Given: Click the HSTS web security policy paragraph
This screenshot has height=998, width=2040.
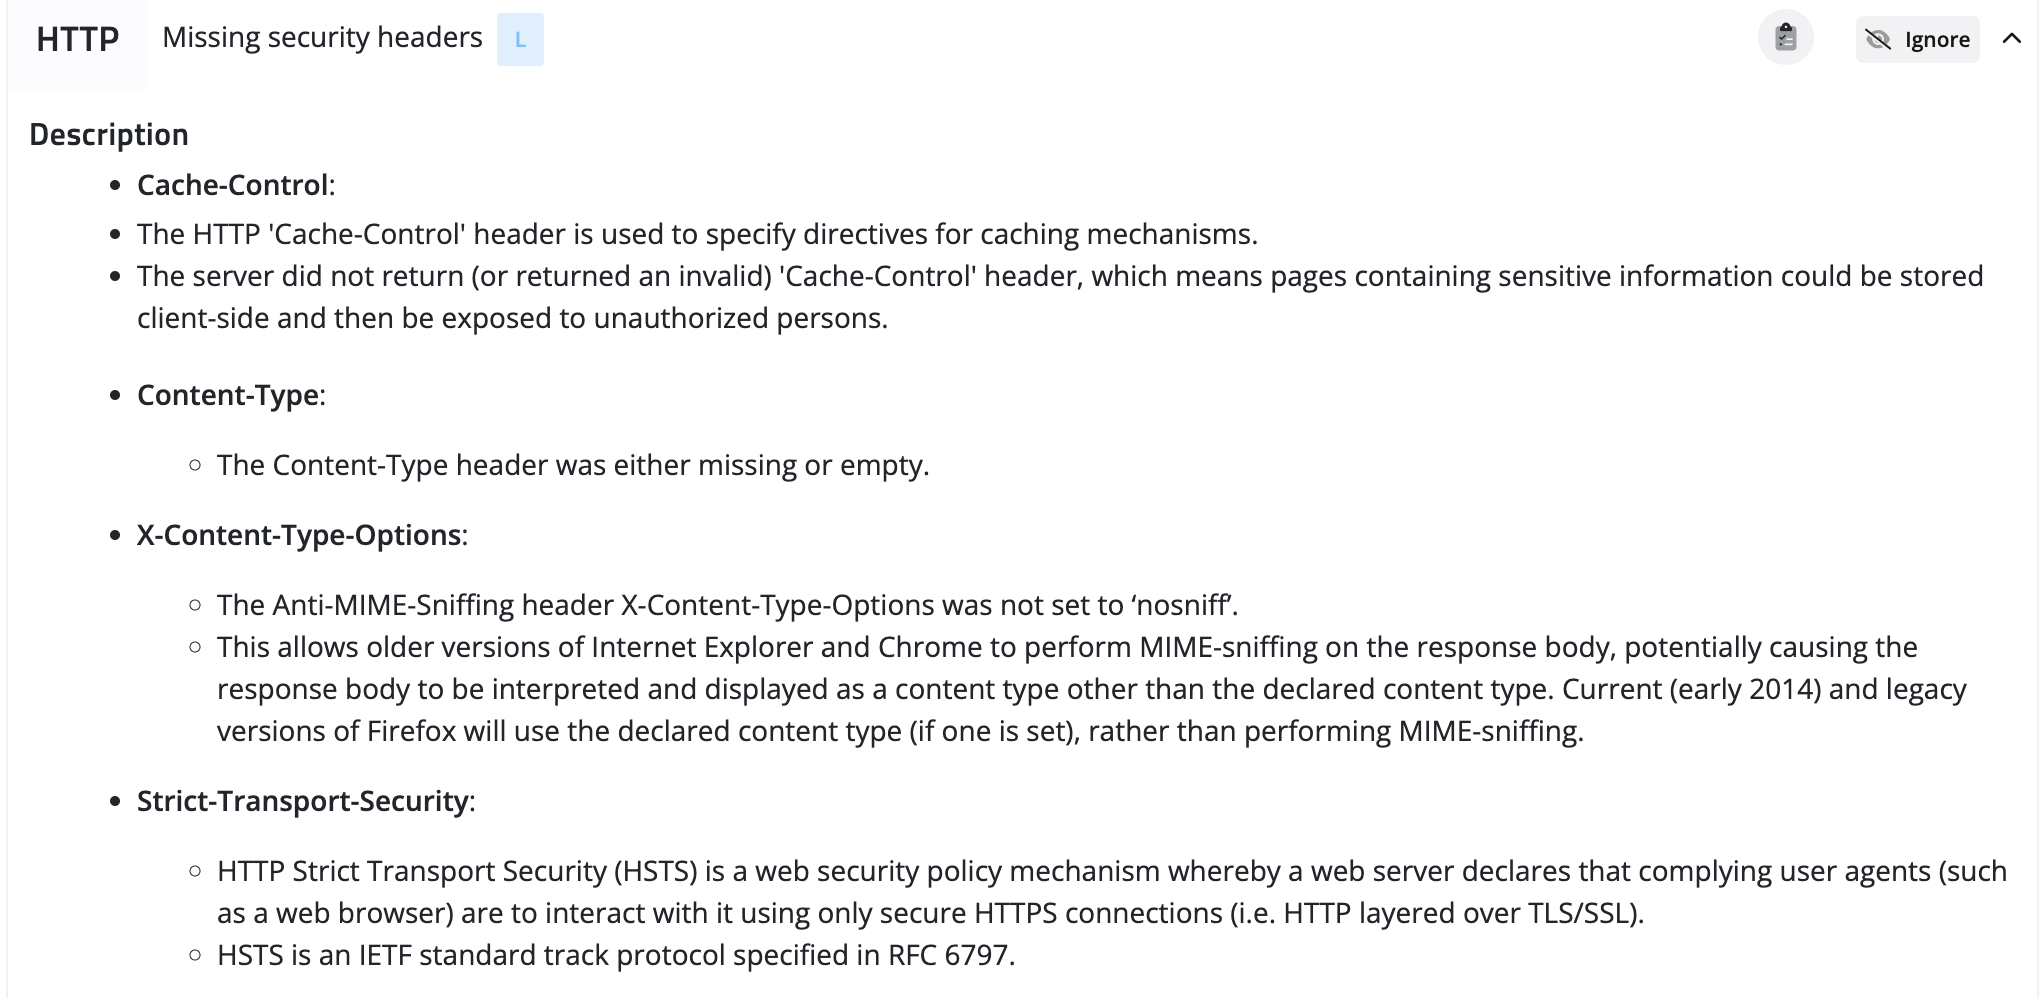Looking at the screenshot, I should pyautogui.click(x=1112, y=892).
